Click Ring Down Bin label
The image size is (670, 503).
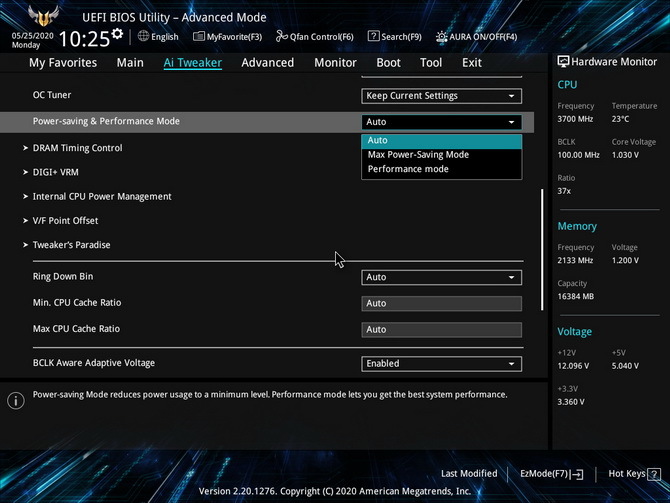[63, 277]
